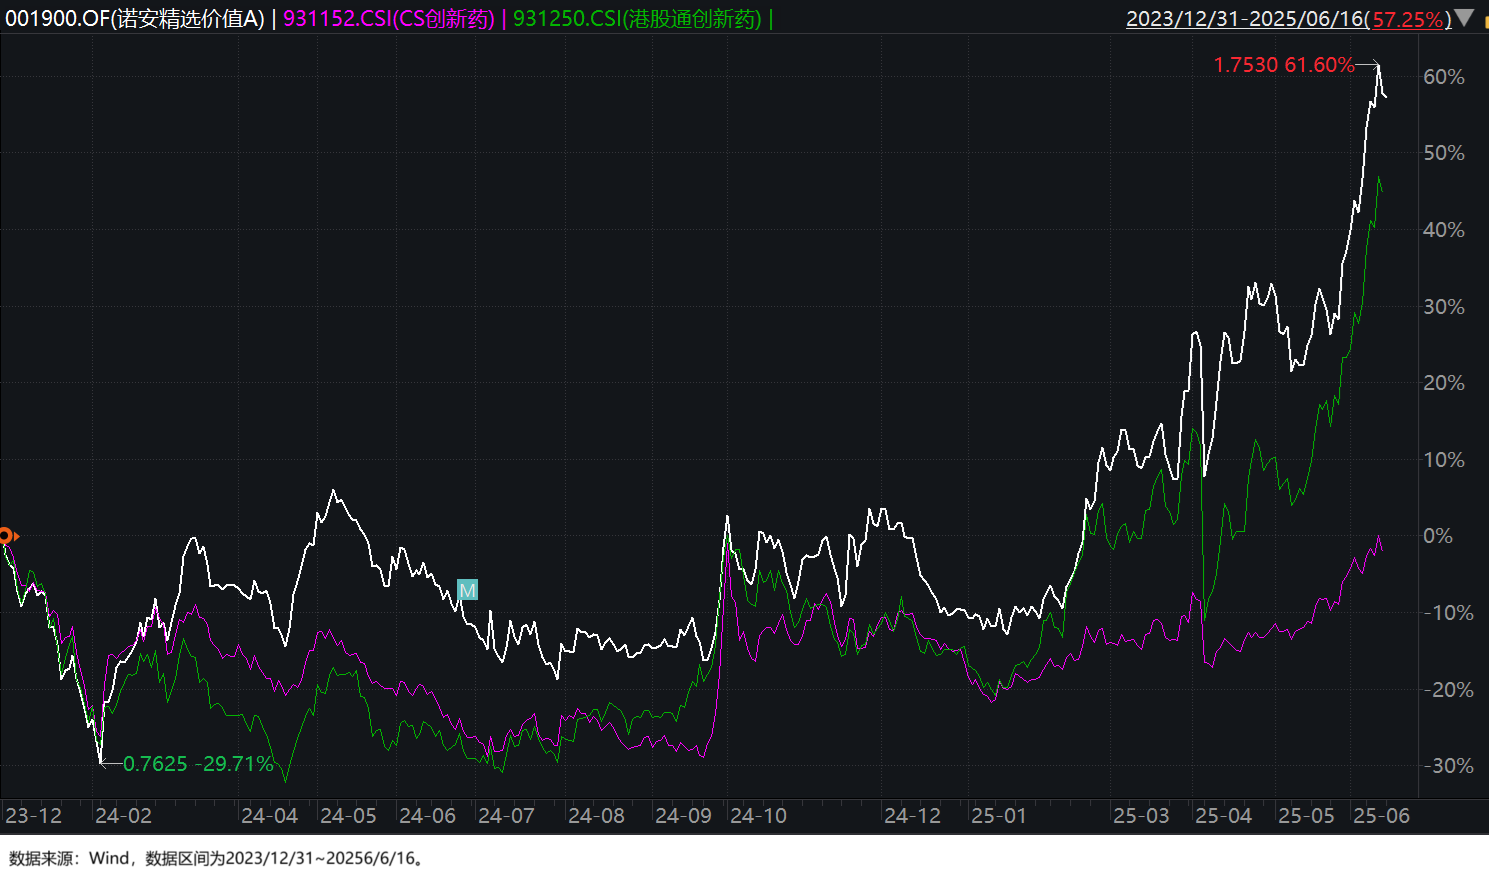Click the 25-01 time axis label
1489x888 pixels.
pyautogui.click(x=999, y=816)
